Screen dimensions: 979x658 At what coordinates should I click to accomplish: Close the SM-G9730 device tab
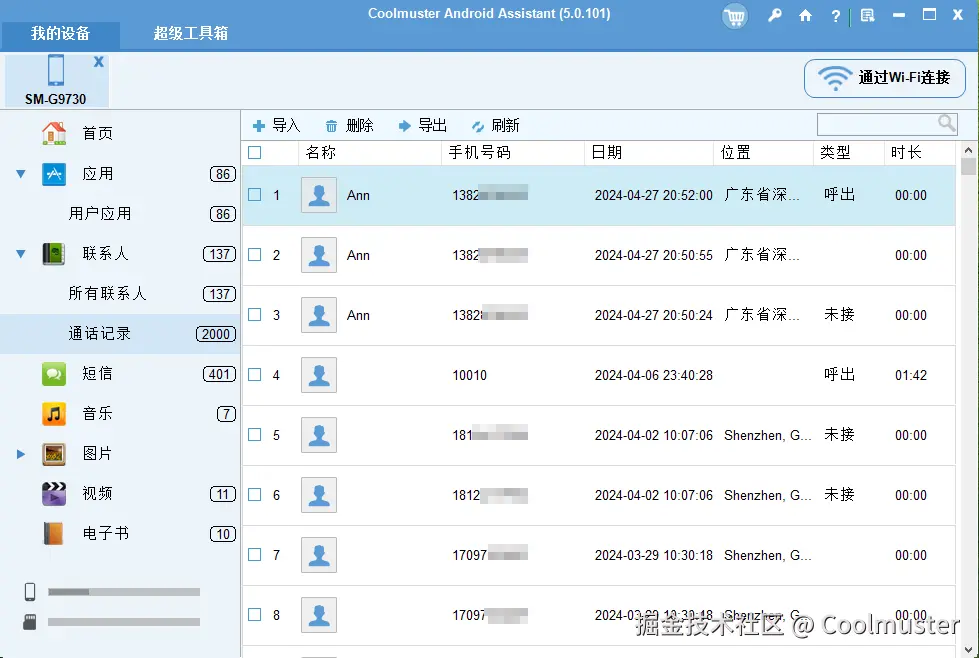tap(99, 62)
